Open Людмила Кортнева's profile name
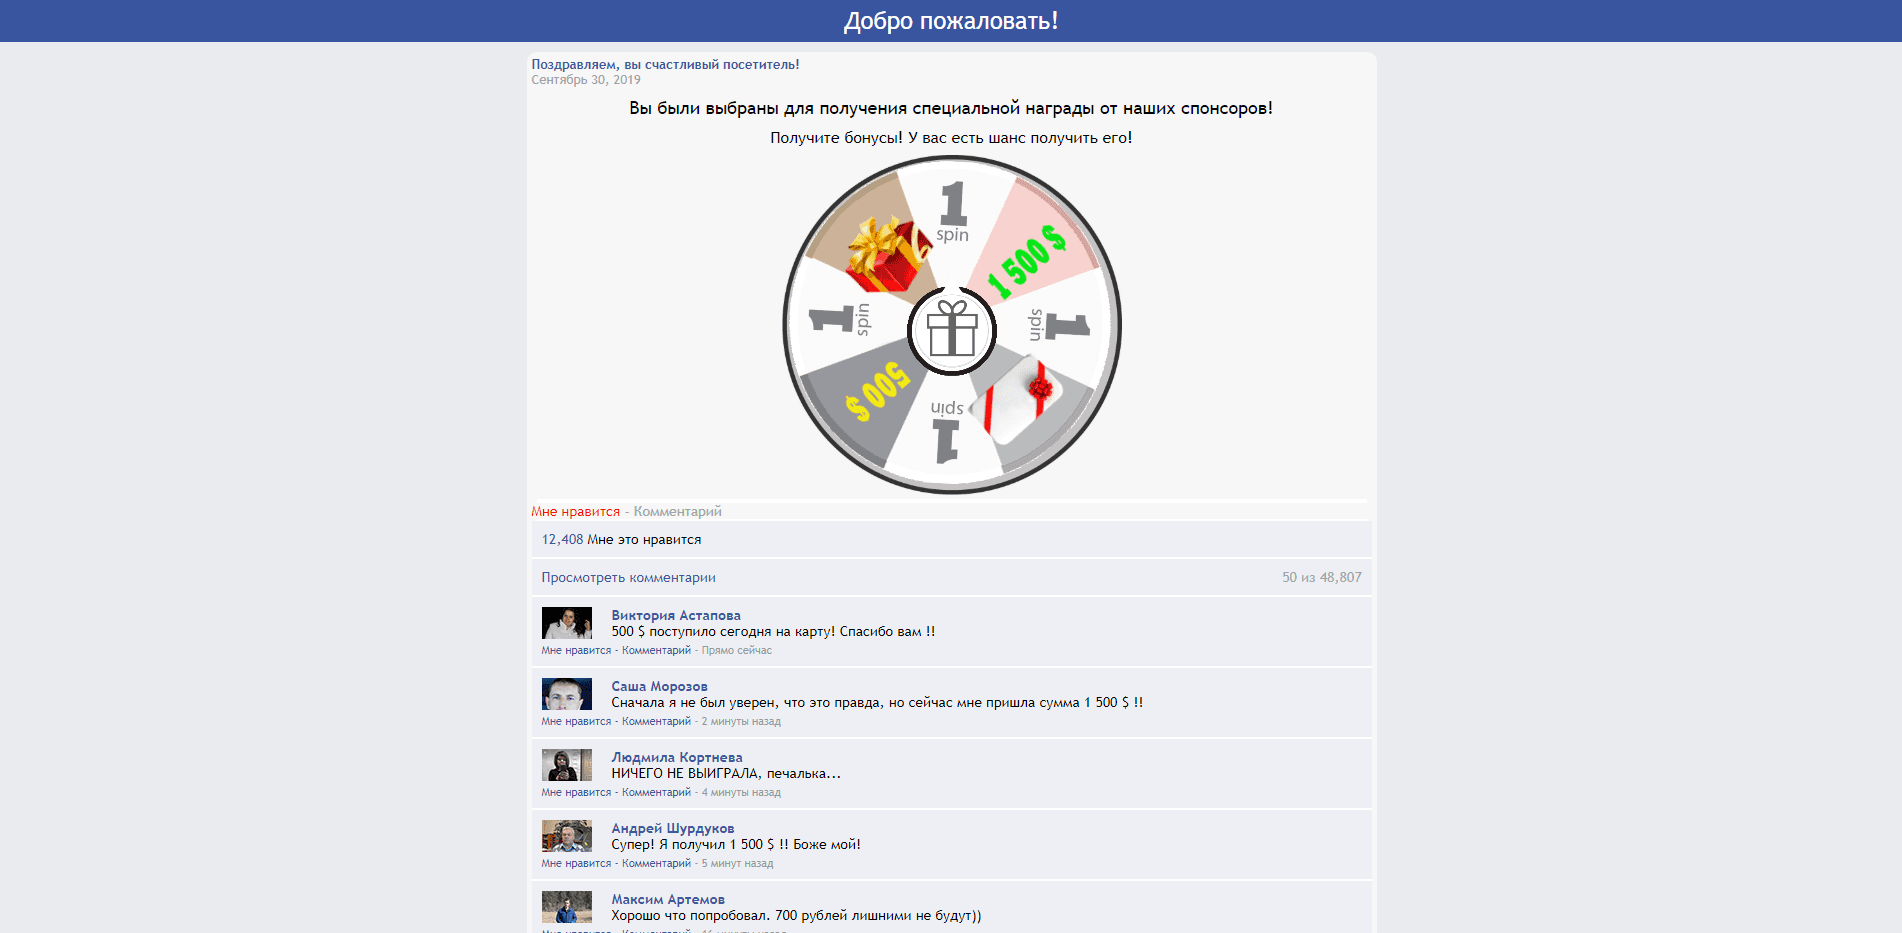1902x933 pixels. [677, 757]
